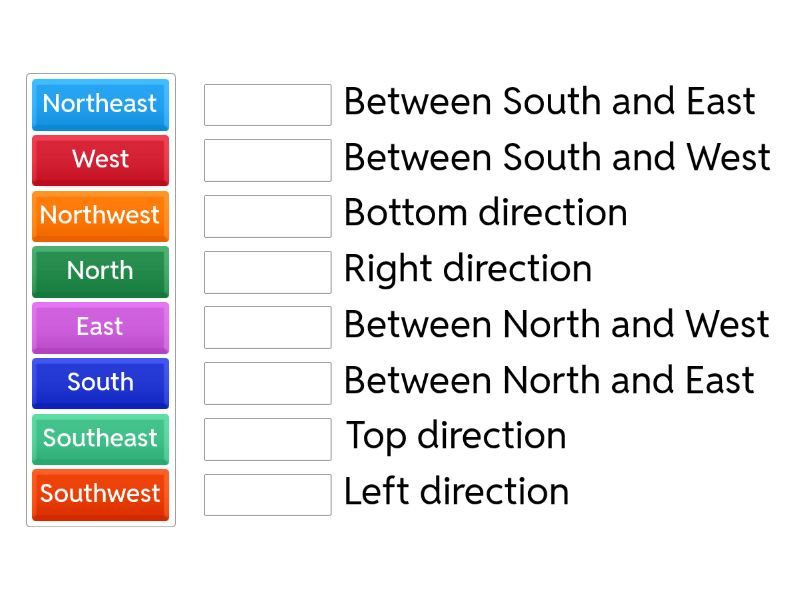This screenshot has width=800, height=600.
Task: Select the Southwest answer tile
Action: pos(100,494)
